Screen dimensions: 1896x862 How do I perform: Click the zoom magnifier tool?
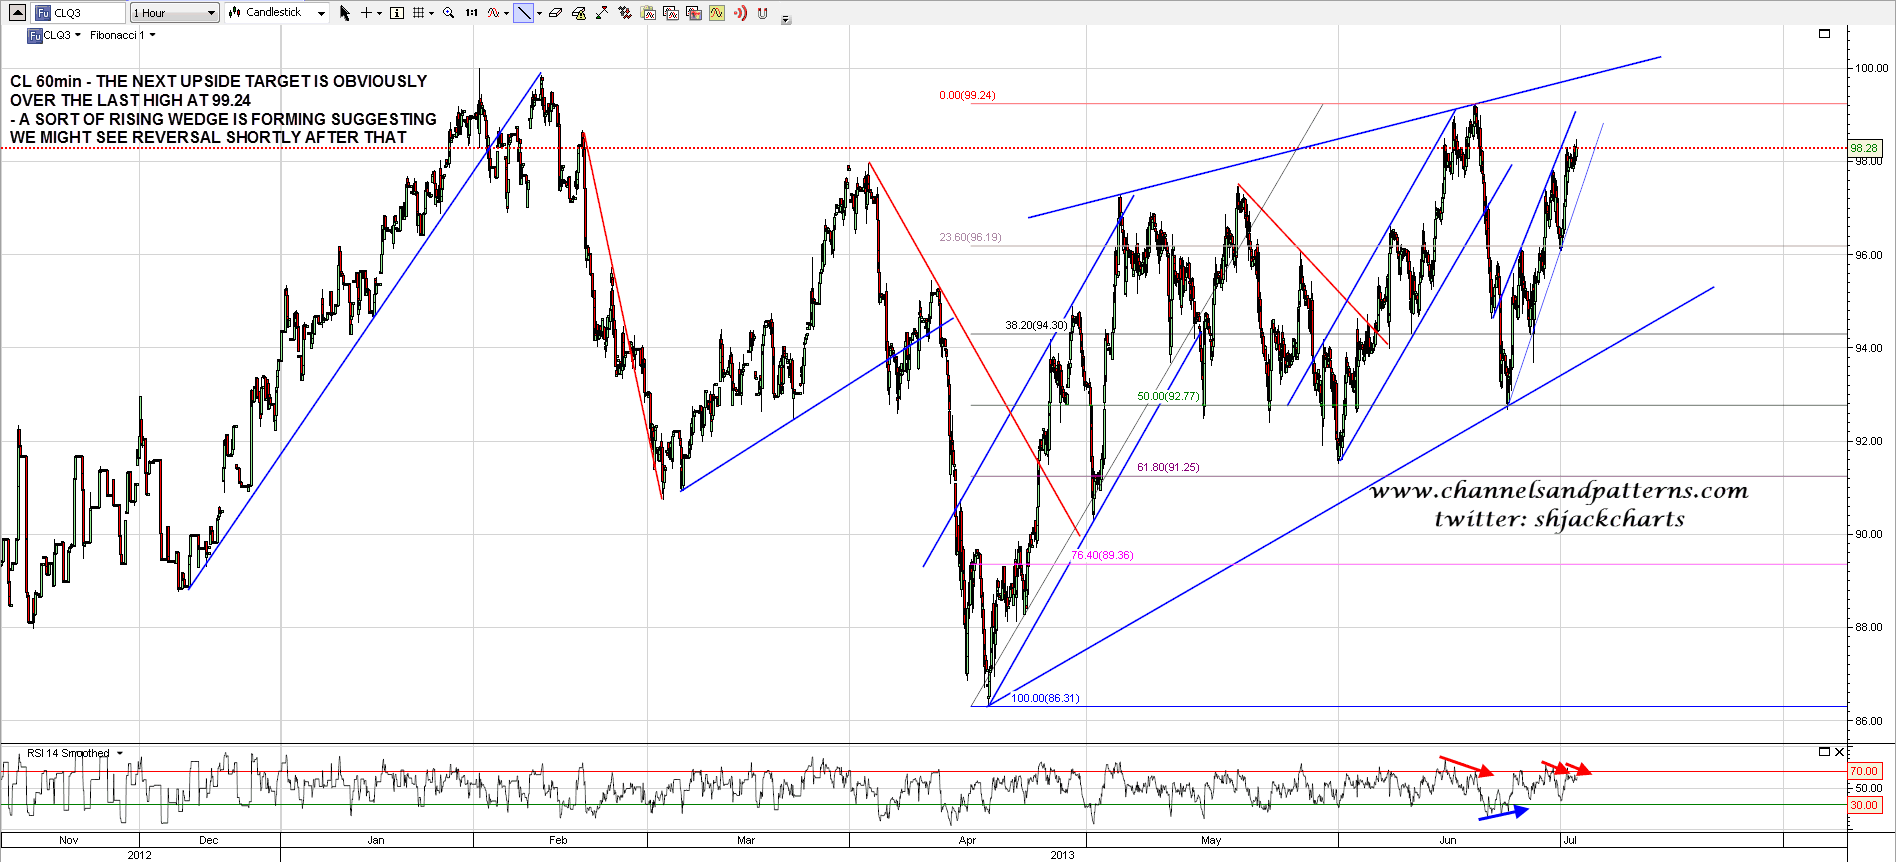click(x=448, y=13)
